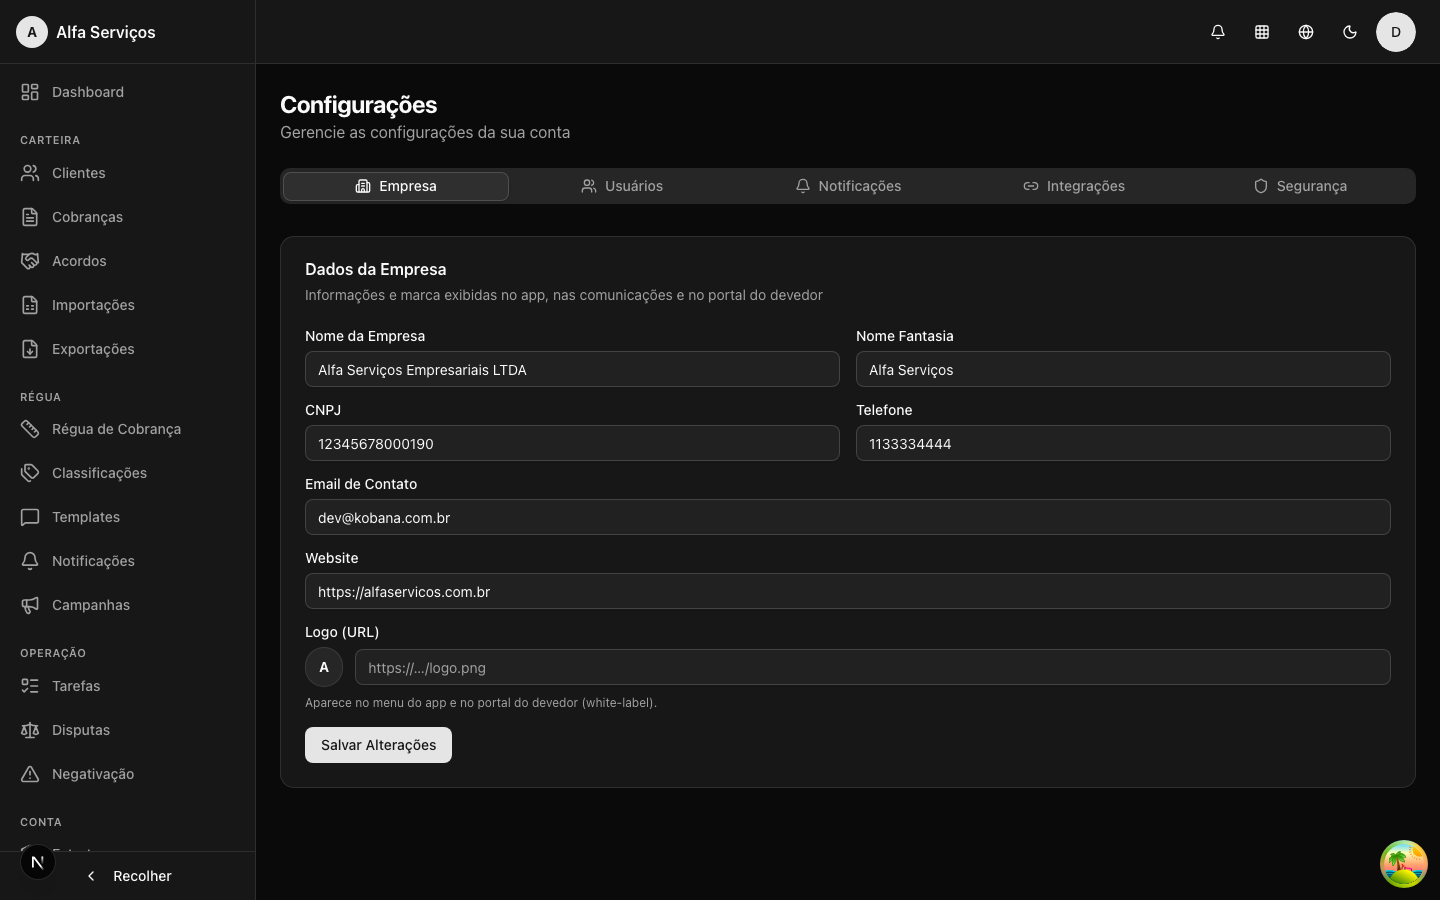Click the Alfa Serviços company logo avatar
This screenshot has height=900, width=1440.
point(32,32)
